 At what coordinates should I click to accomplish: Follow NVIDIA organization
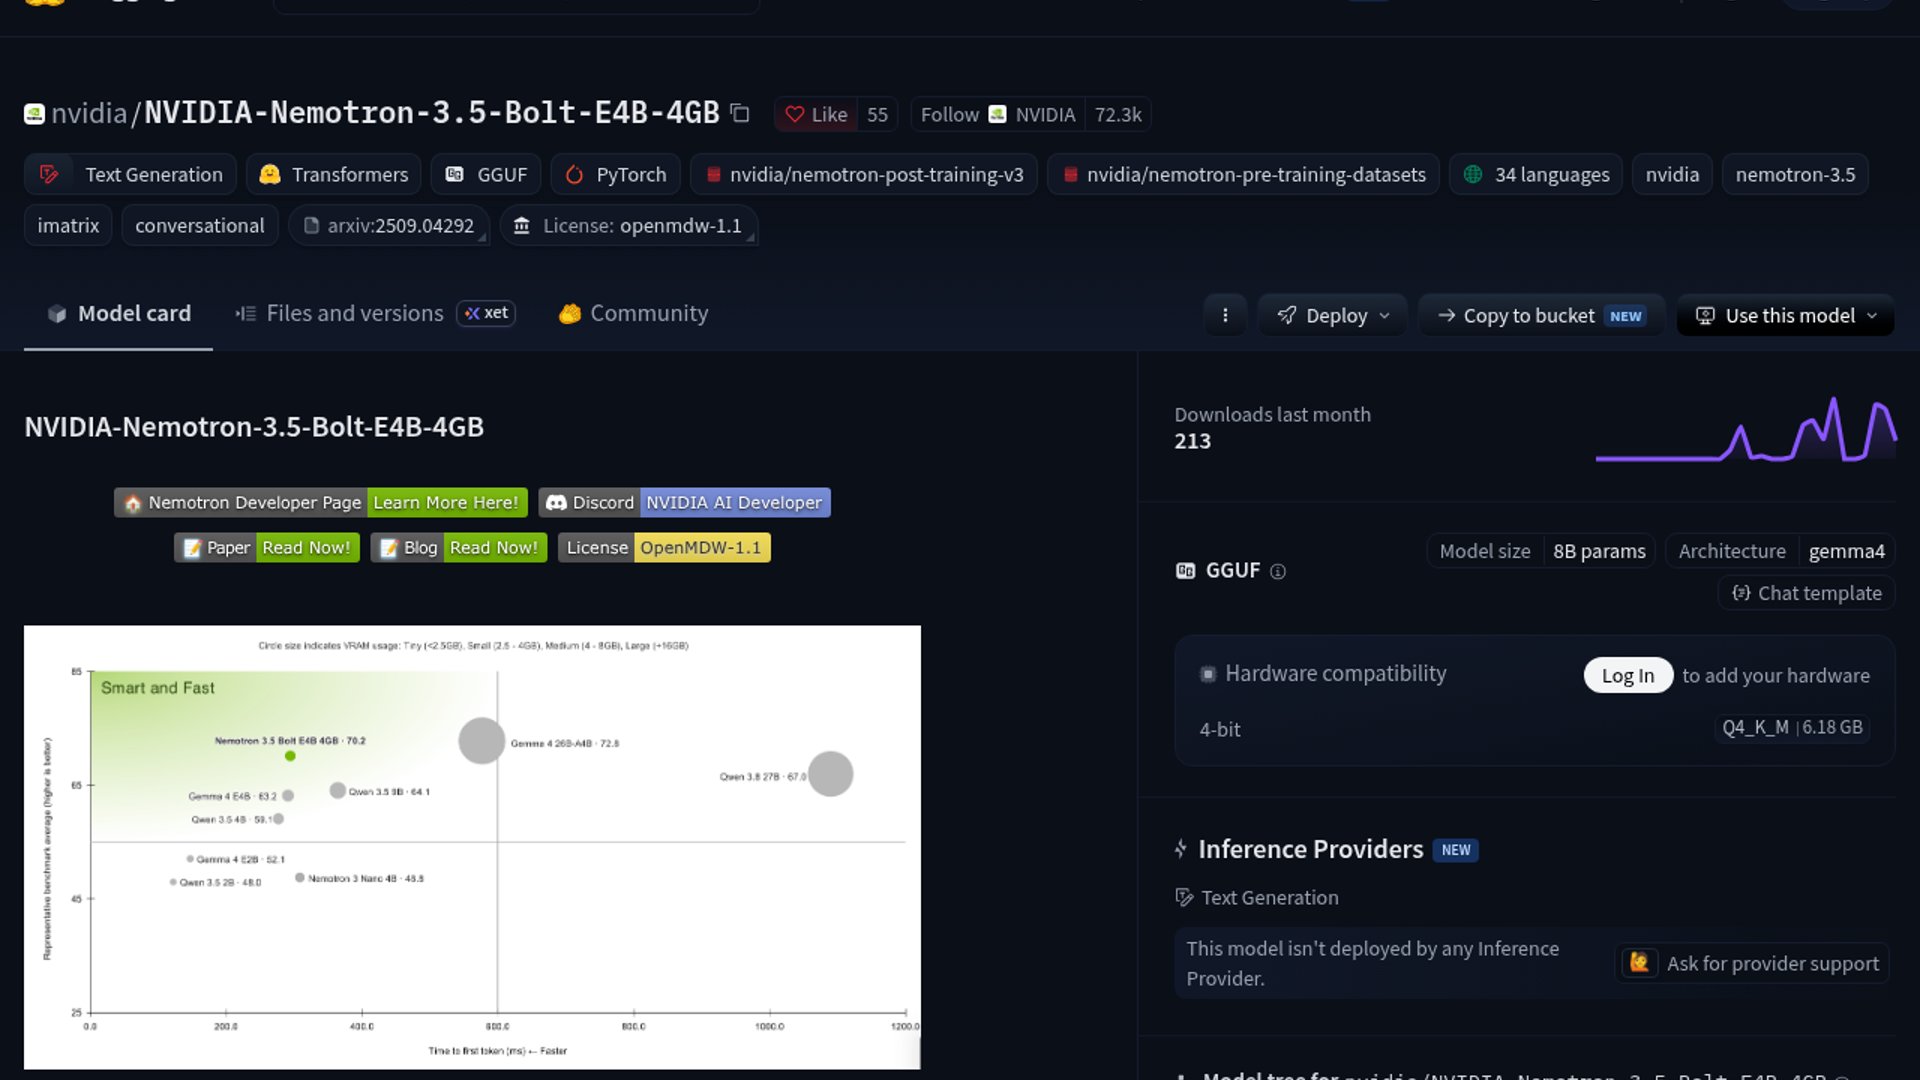(x=998, y=115)
